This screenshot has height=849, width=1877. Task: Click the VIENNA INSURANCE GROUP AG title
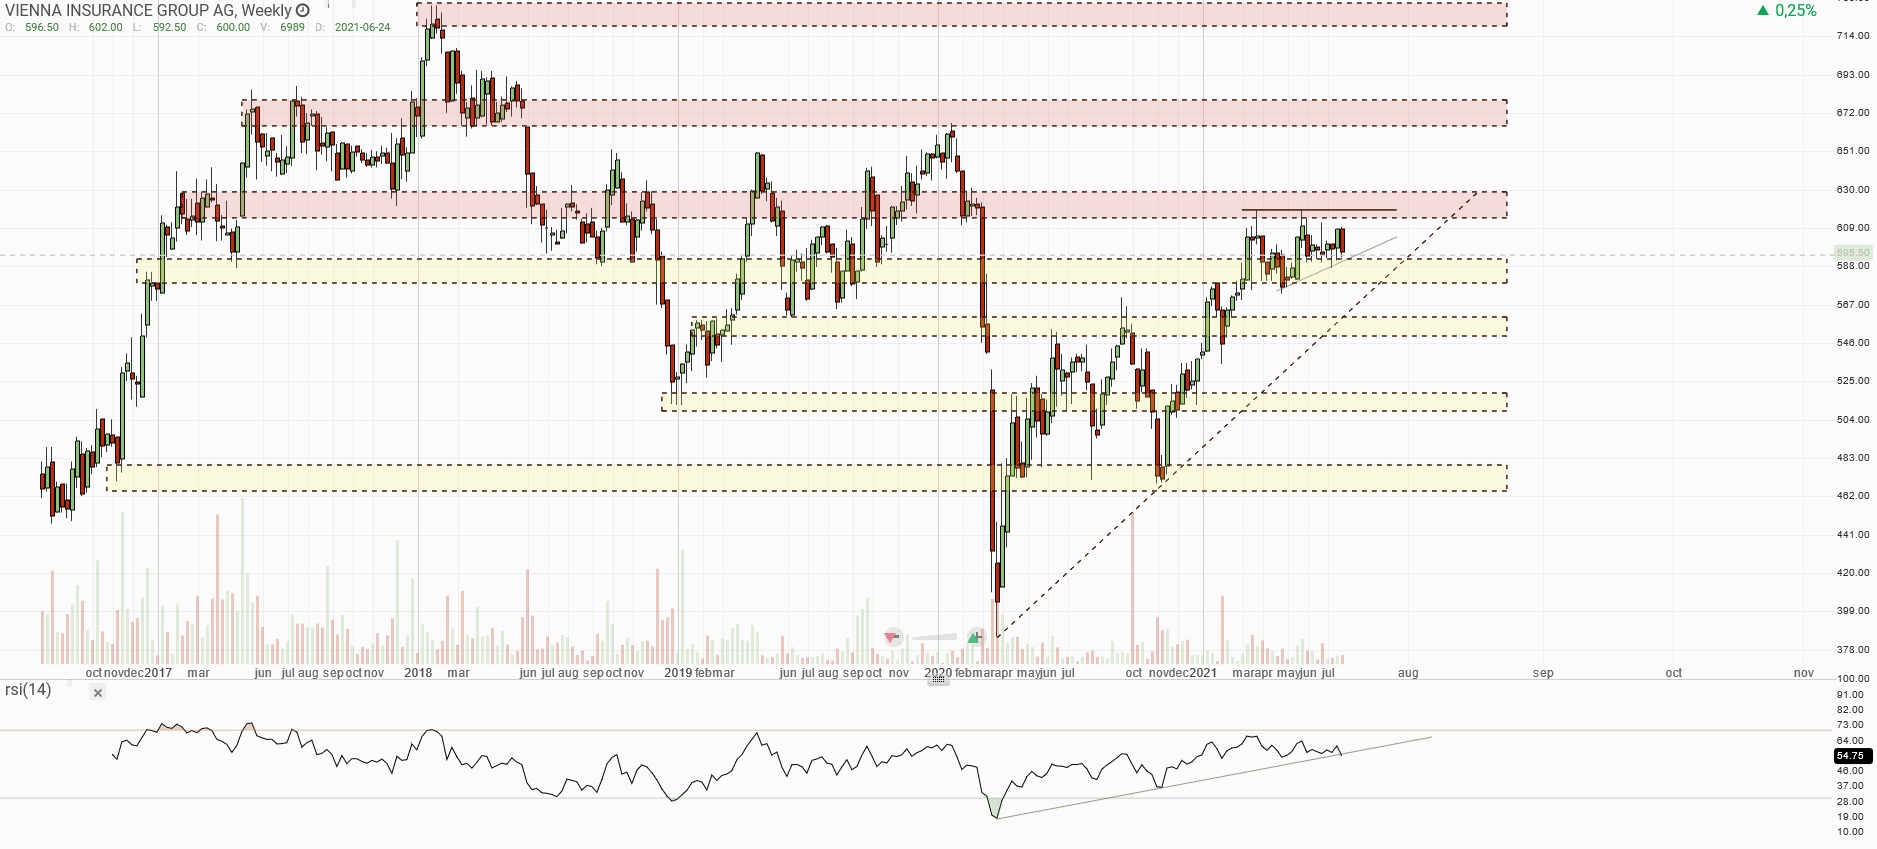point(120,10)
